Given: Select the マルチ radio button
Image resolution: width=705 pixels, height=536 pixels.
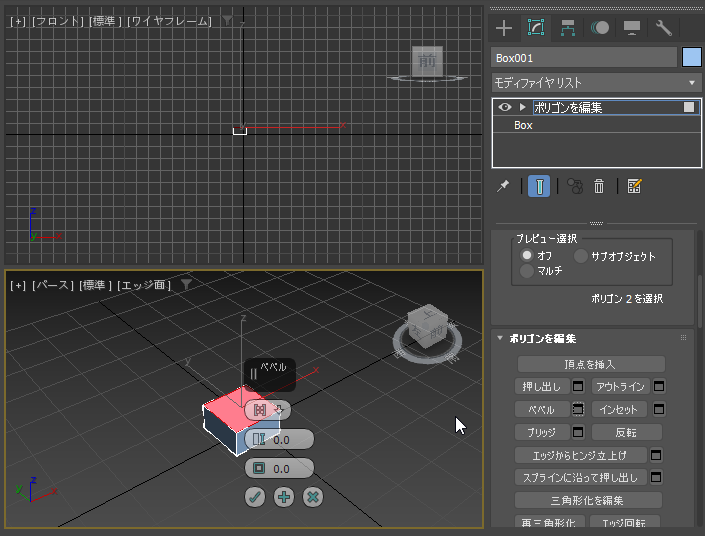Looking at the screenshot, I should pyautogui.click(x=527, y=270).
